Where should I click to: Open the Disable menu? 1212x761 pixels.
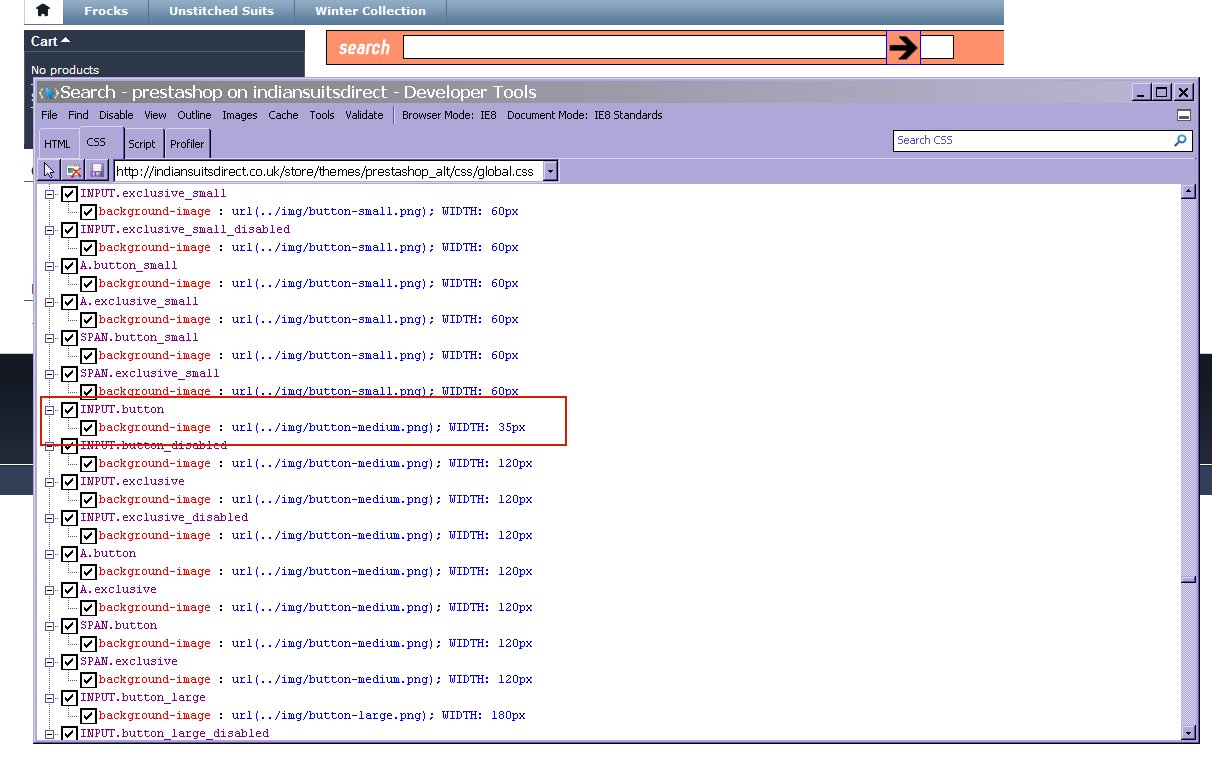click(116, 115)
